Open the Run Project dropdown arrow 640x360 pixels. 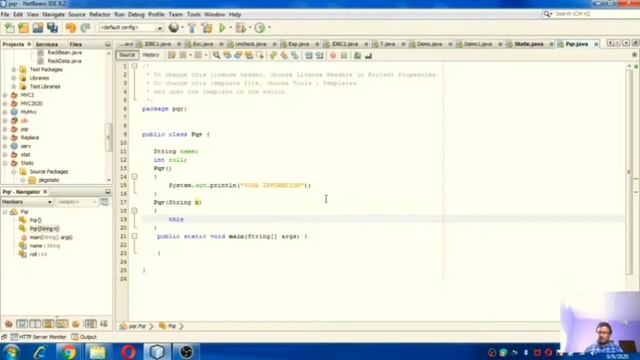(231, 28)
